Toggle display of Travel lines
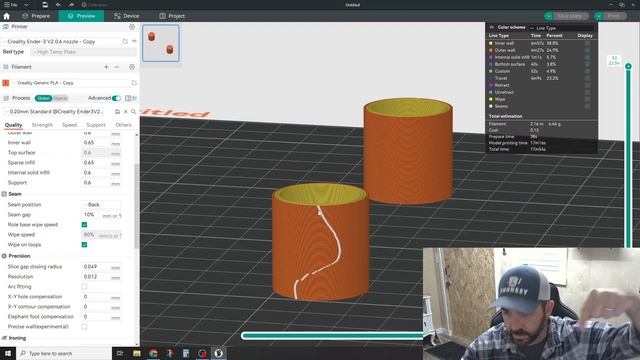 tap(587, 78)
